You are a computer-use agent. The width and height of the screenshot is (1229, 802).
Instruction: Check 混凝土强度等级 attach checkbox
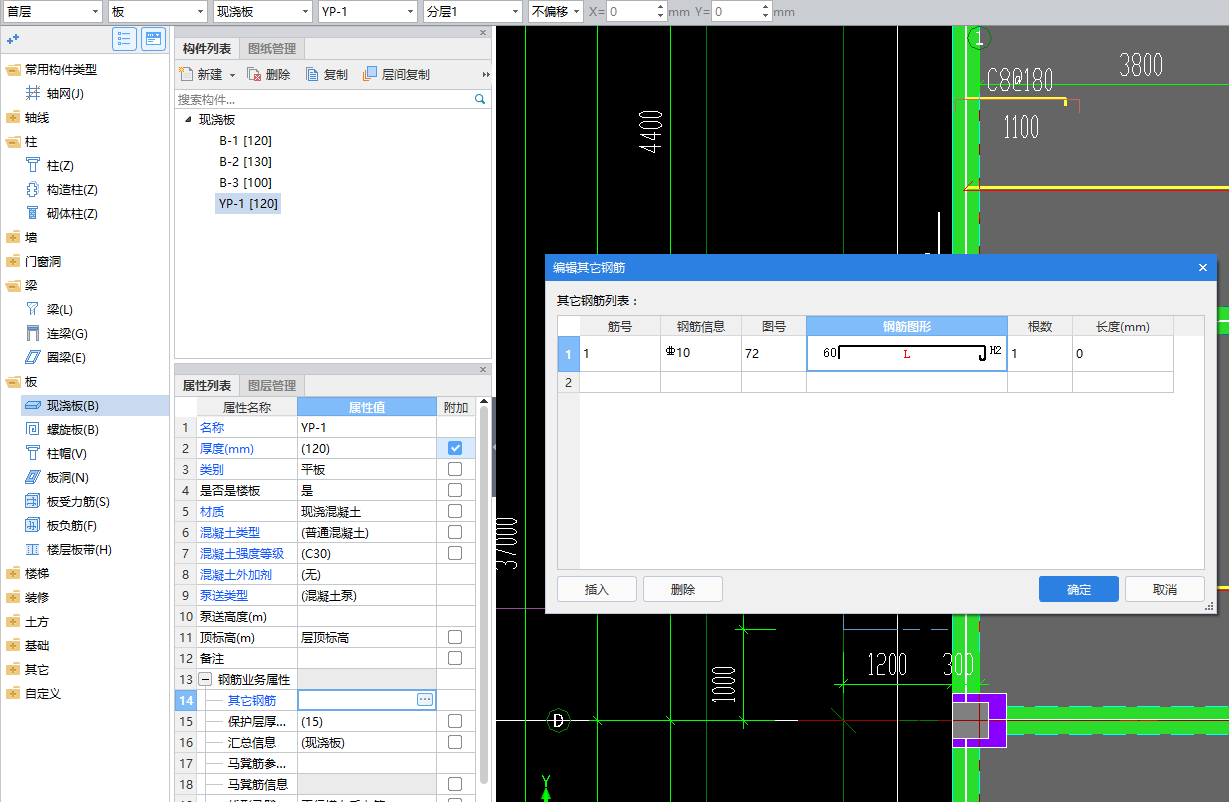click(455, 553)
